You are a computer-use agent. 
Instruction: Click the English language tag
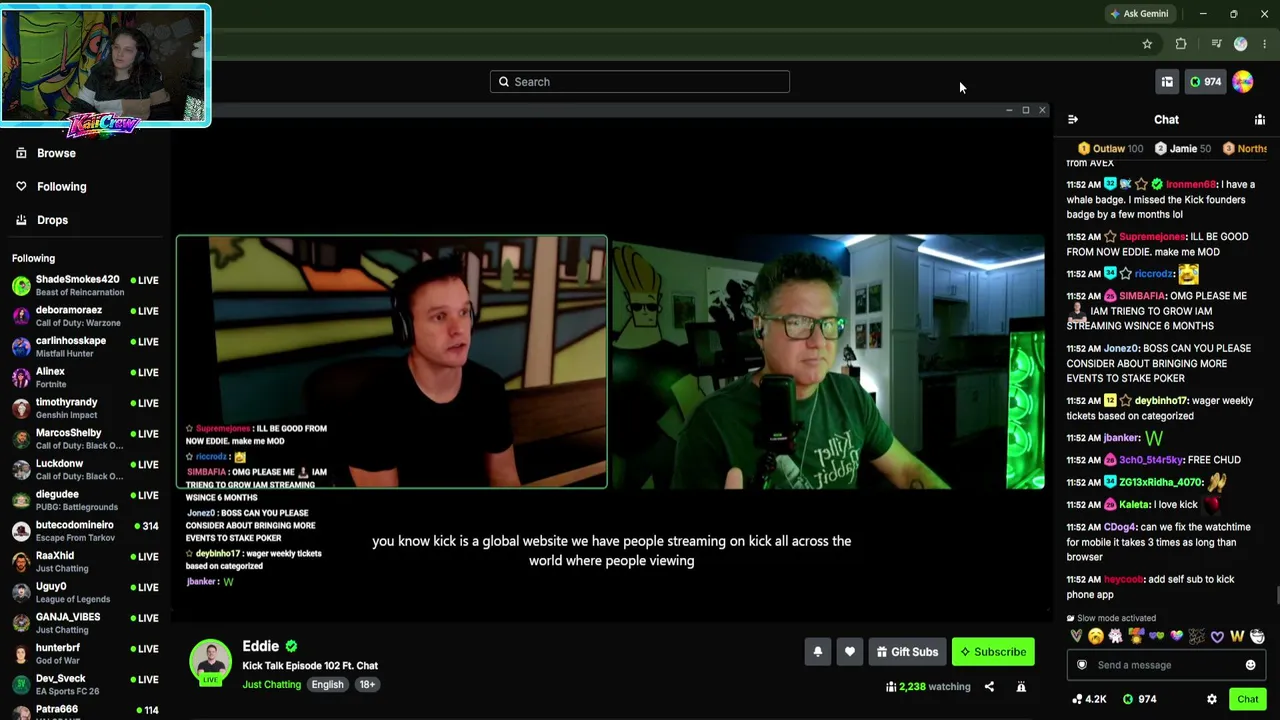[x=327, y=685]
